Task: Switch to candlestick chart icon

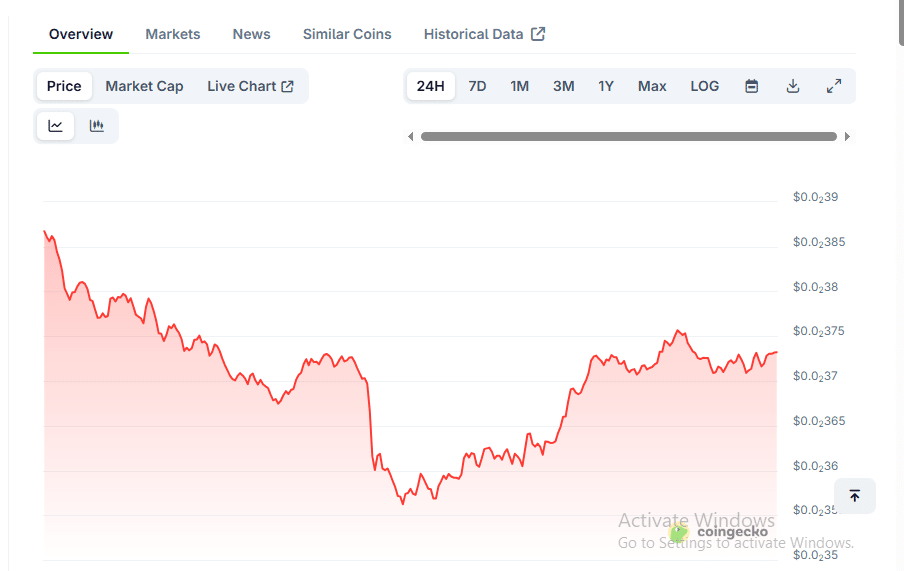Action: (97, 126)
